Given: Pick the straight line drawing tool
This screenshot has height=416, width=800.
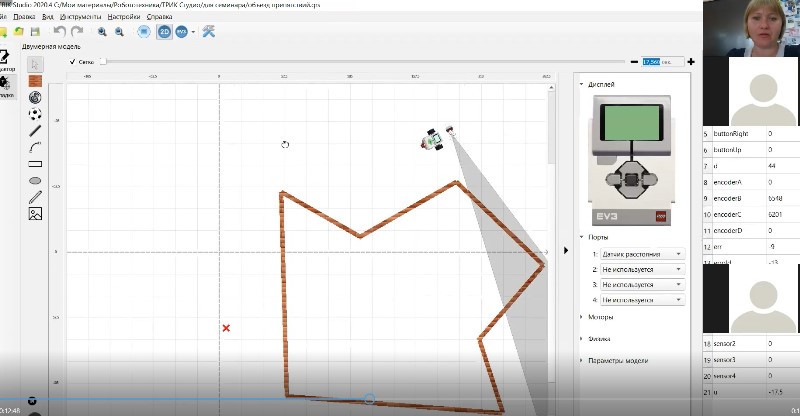Looking at the screenshot, I should (35, 130).
